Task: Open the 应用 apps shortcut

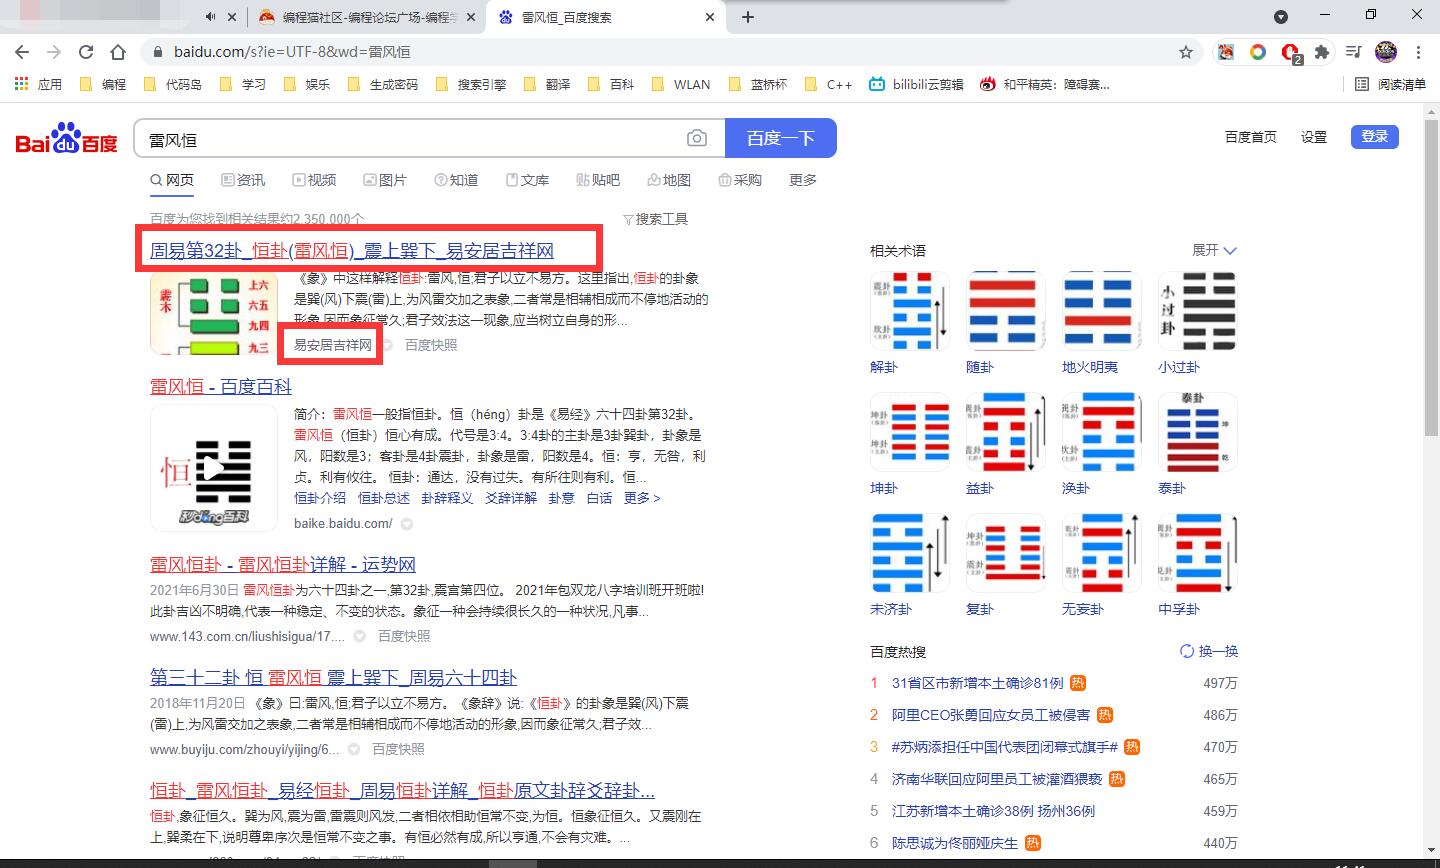Action: click(38, 84)
